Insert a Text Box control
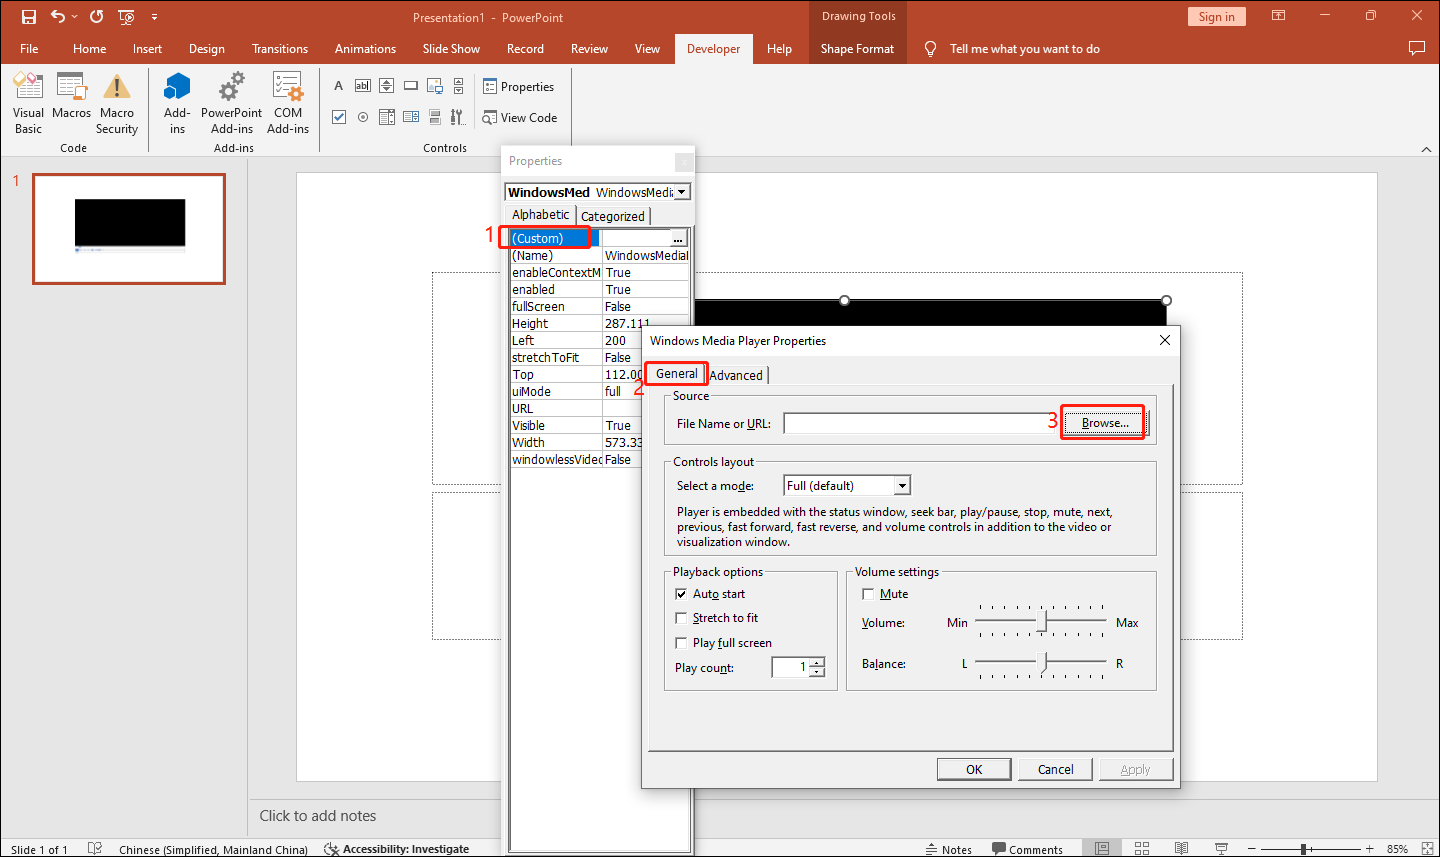1440x857 pixels. (363, 86)
